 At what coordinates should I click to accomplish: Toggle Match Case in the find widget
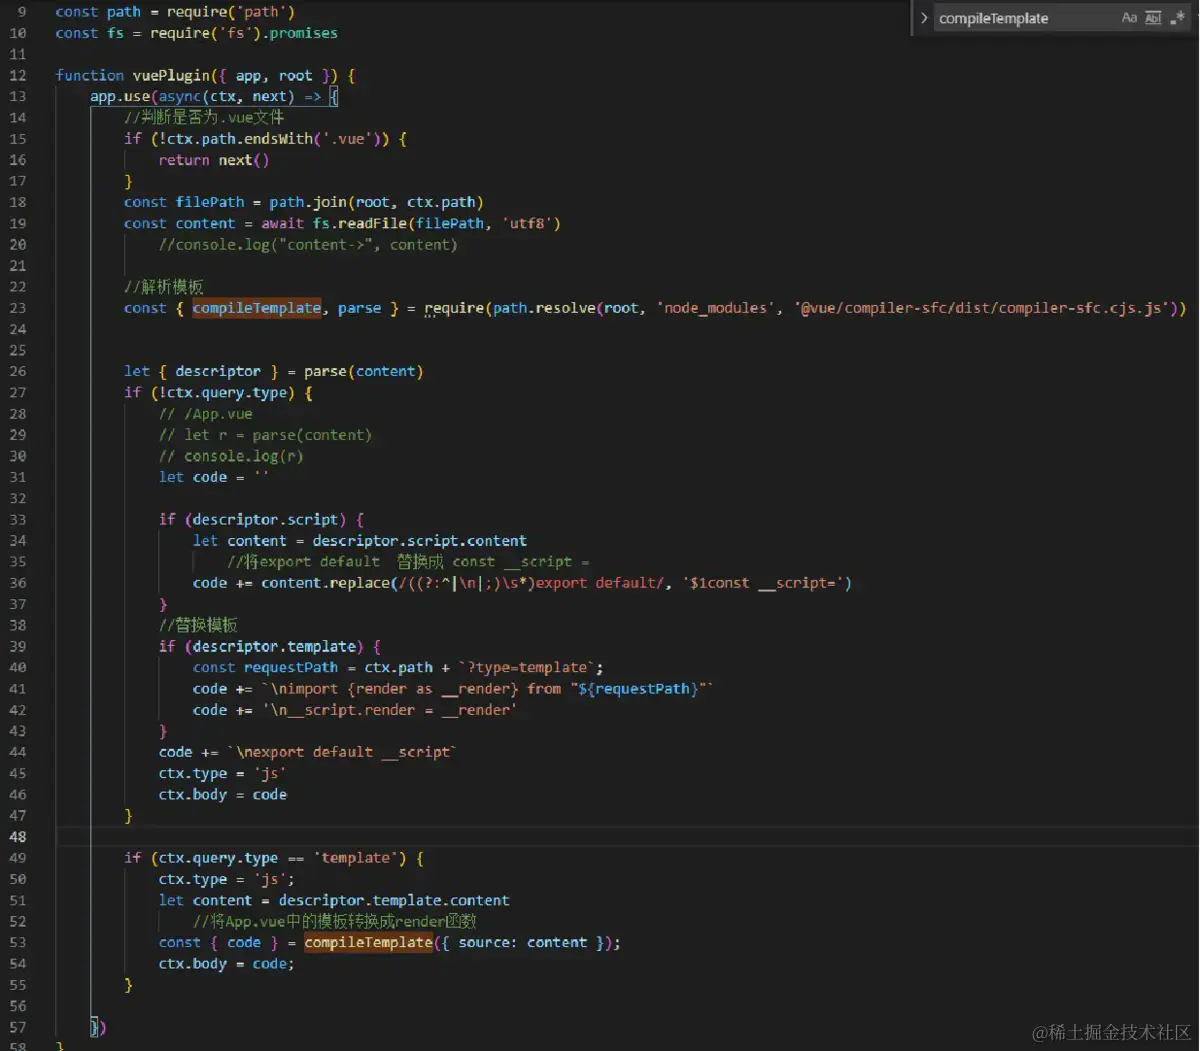[x=1128, y=17]
